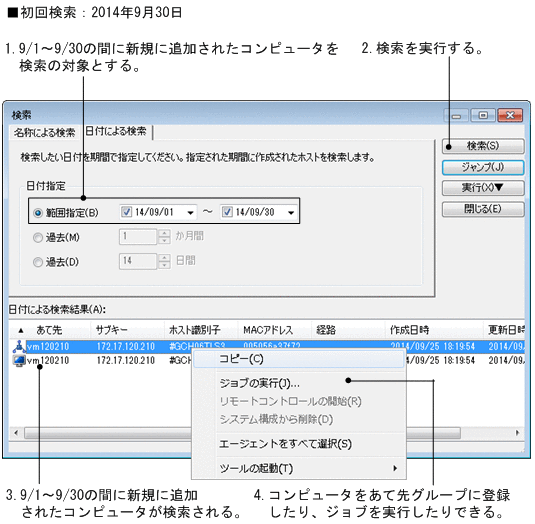Viewport: 535px width, 524px height.
Task: Toggle the start date 14/09/01 checkbox
Action: point(126,212)
